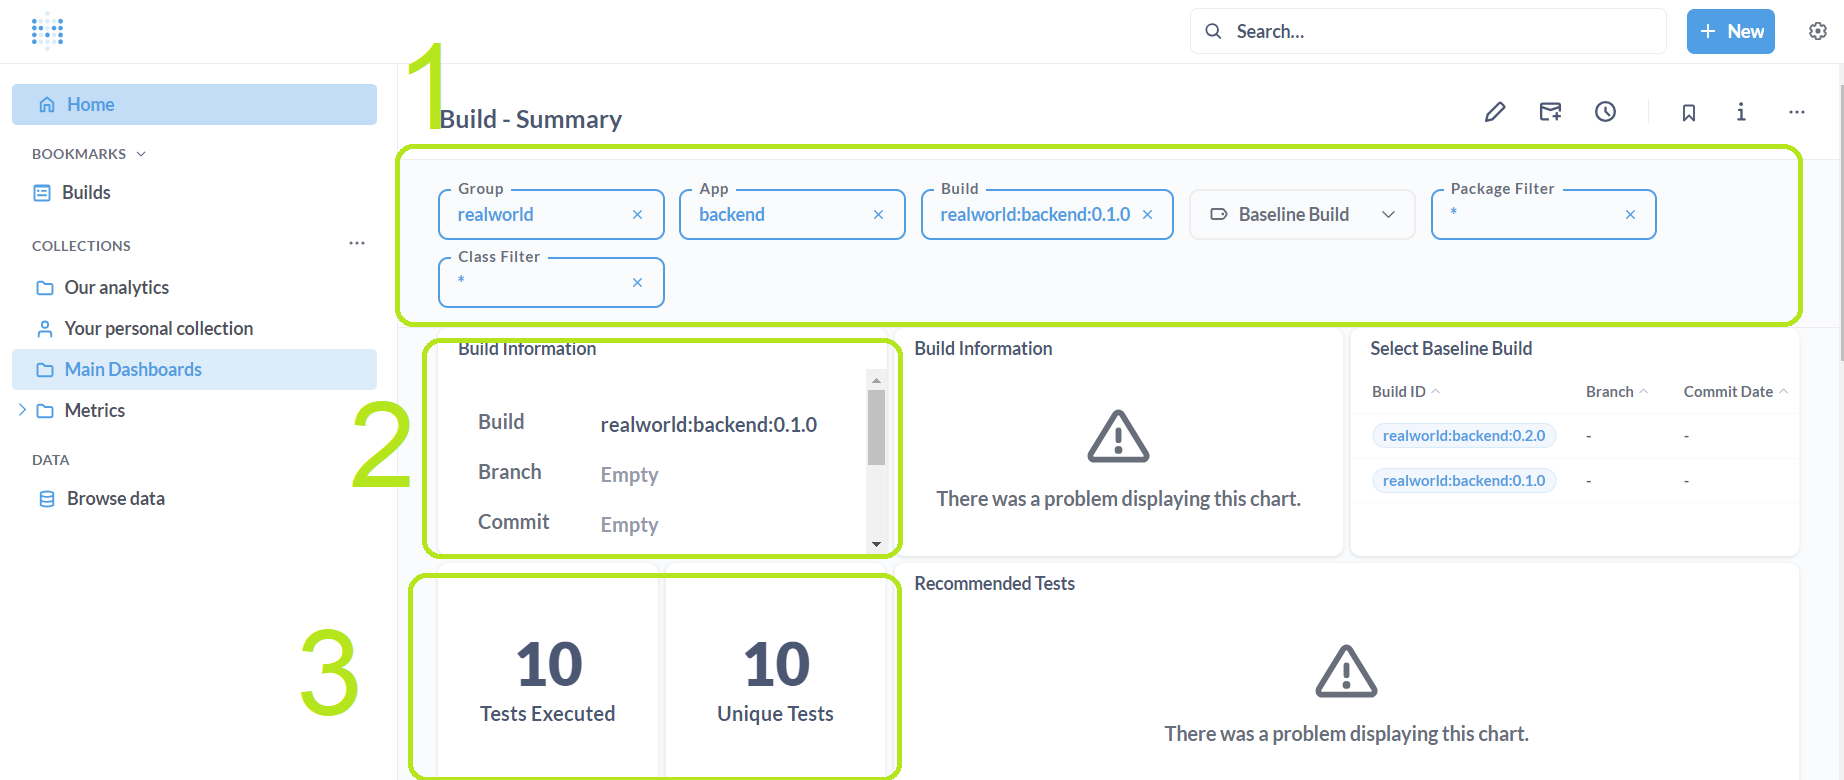Open the dashboard more options menu

tap(1797, 112)
